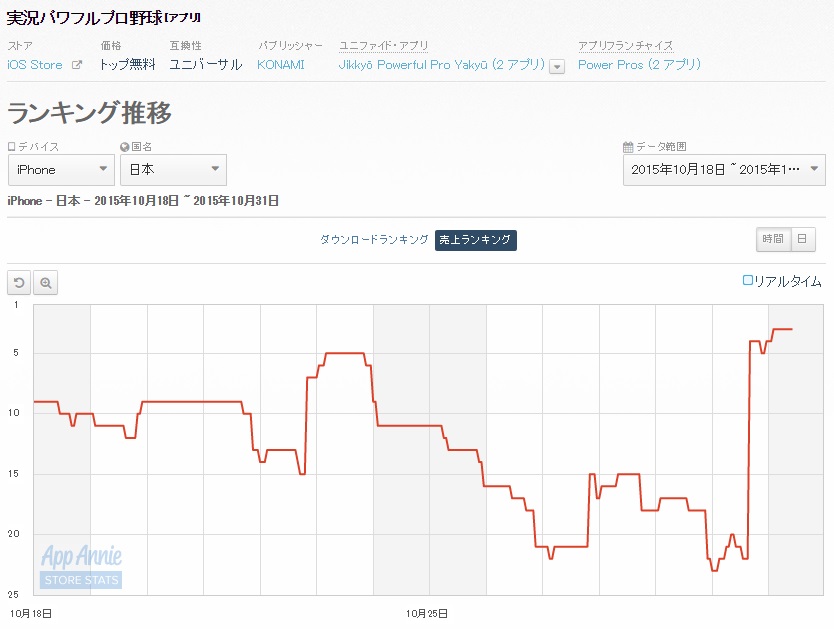
Task: Click the トップ無料 price value
Action: (x=128, y=65)
